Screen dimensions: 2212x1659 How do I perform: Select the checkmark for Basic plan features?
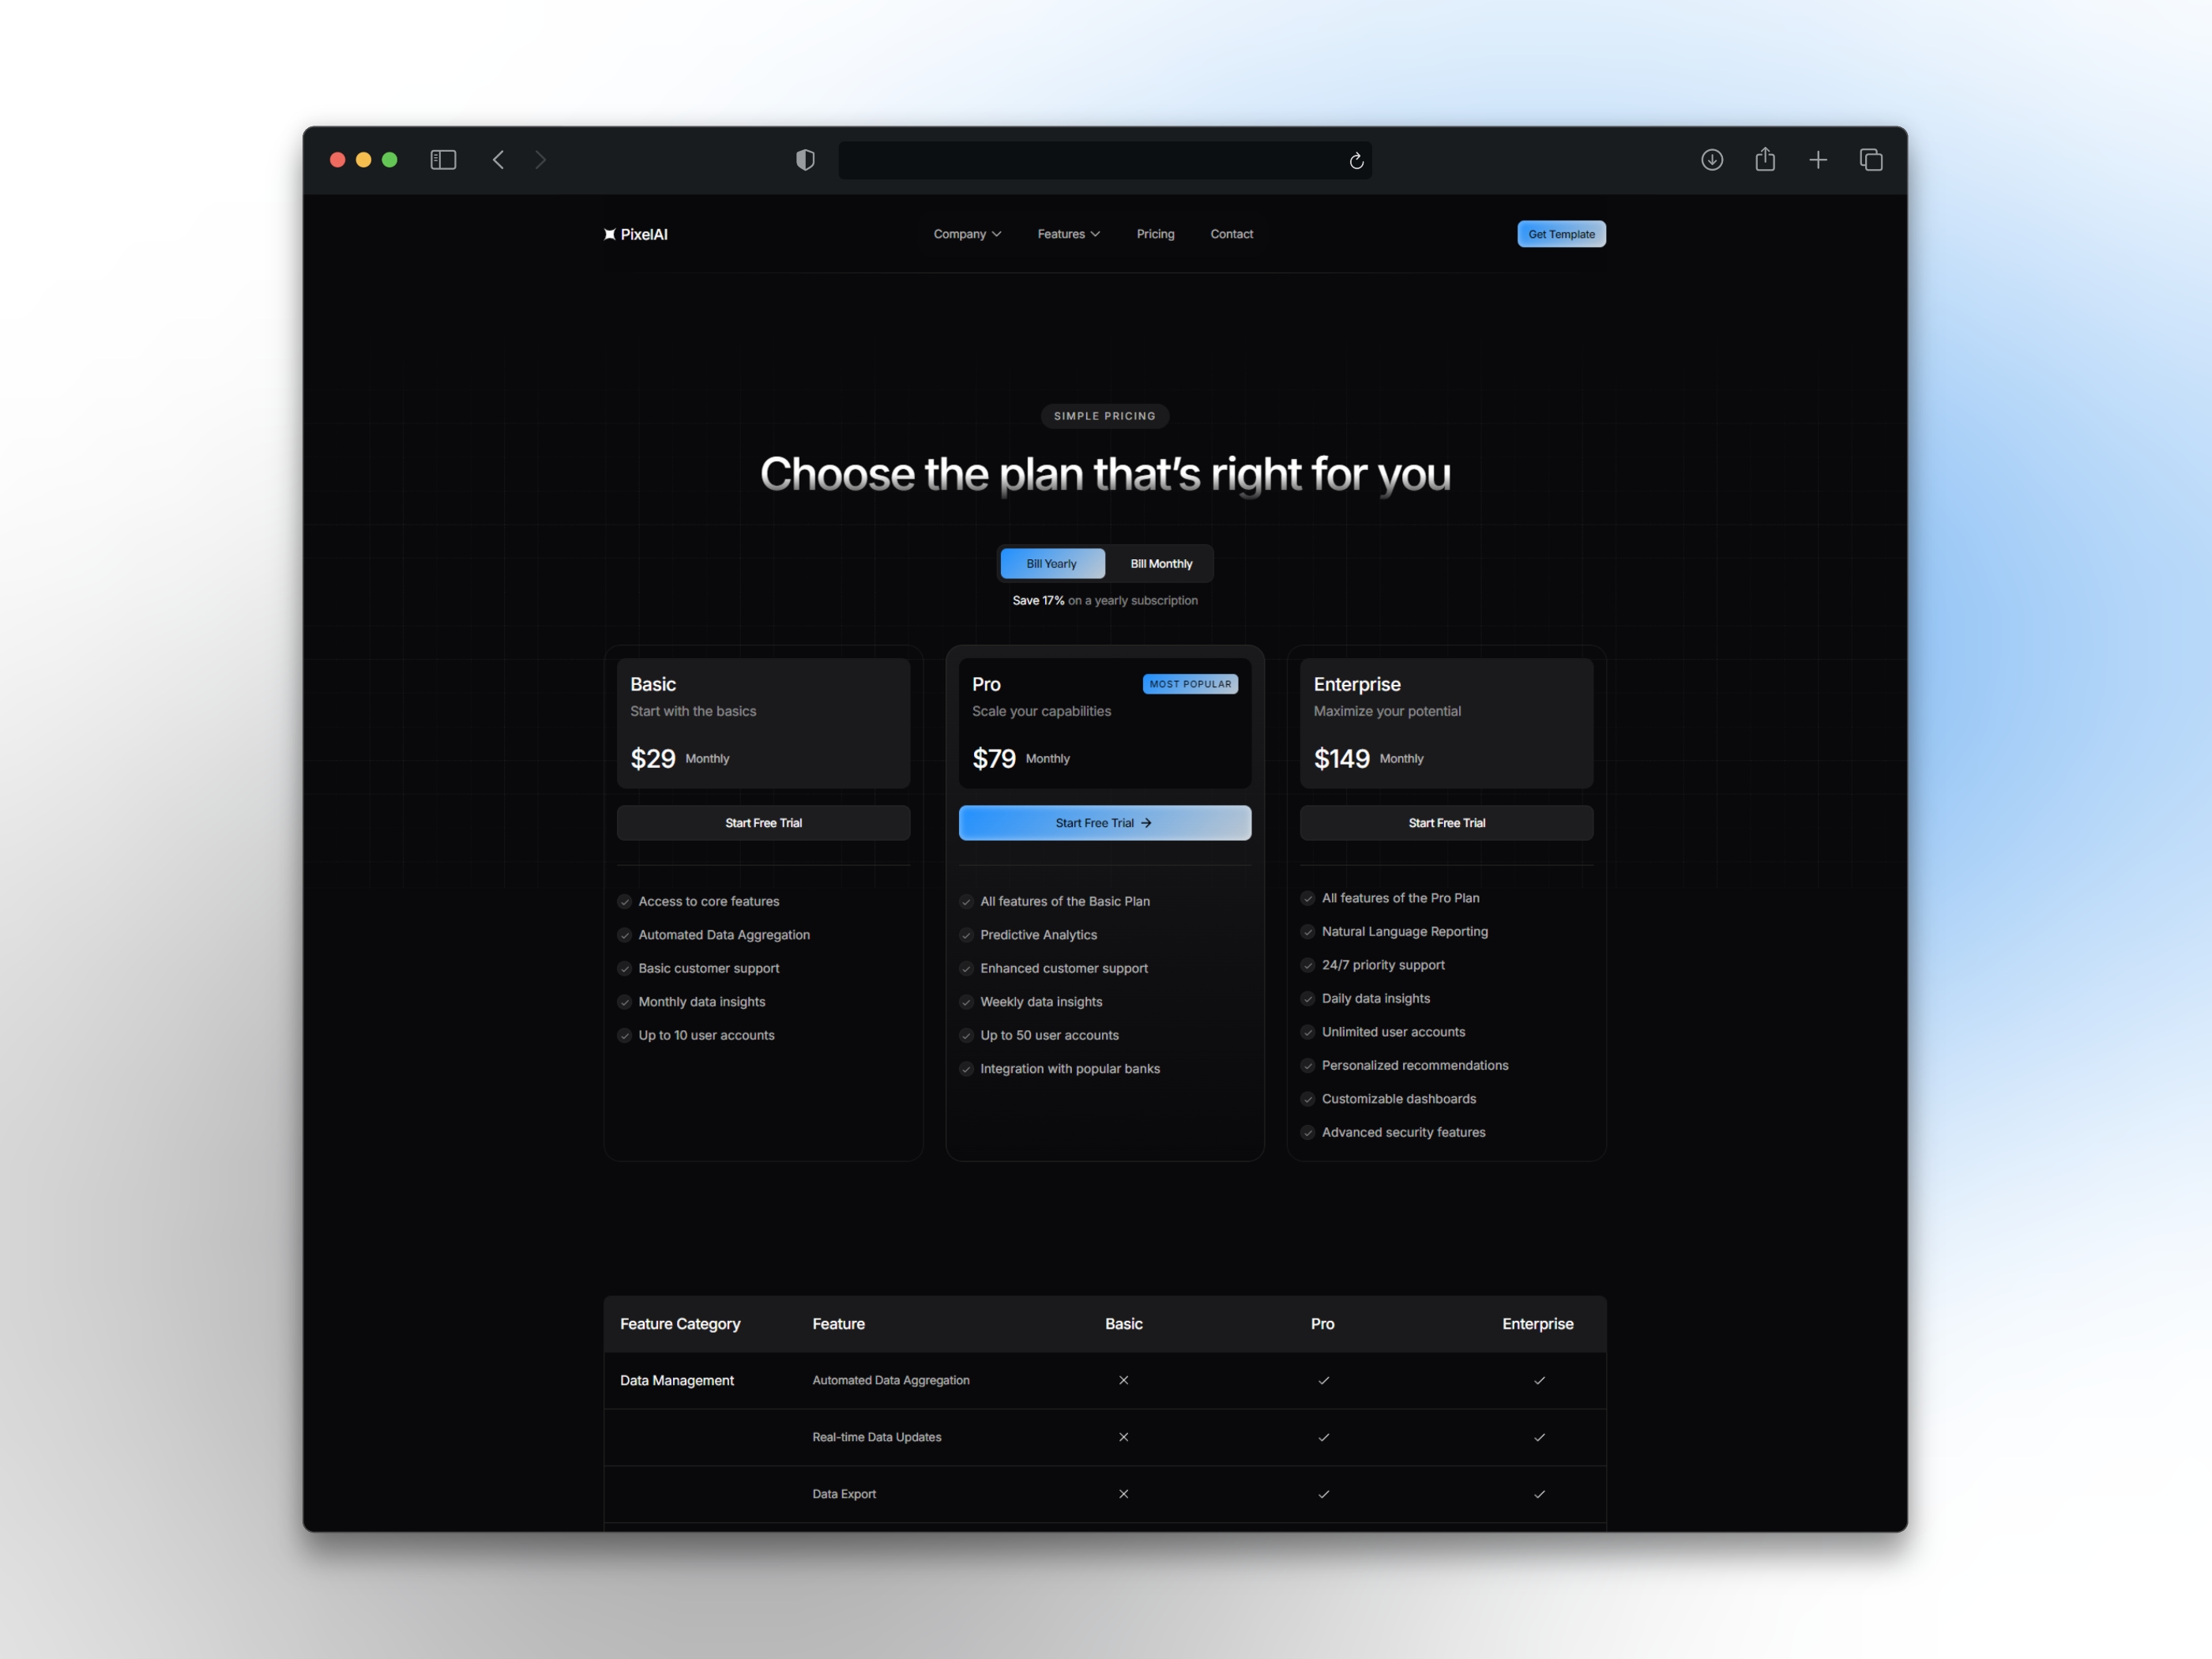[623, 901]
